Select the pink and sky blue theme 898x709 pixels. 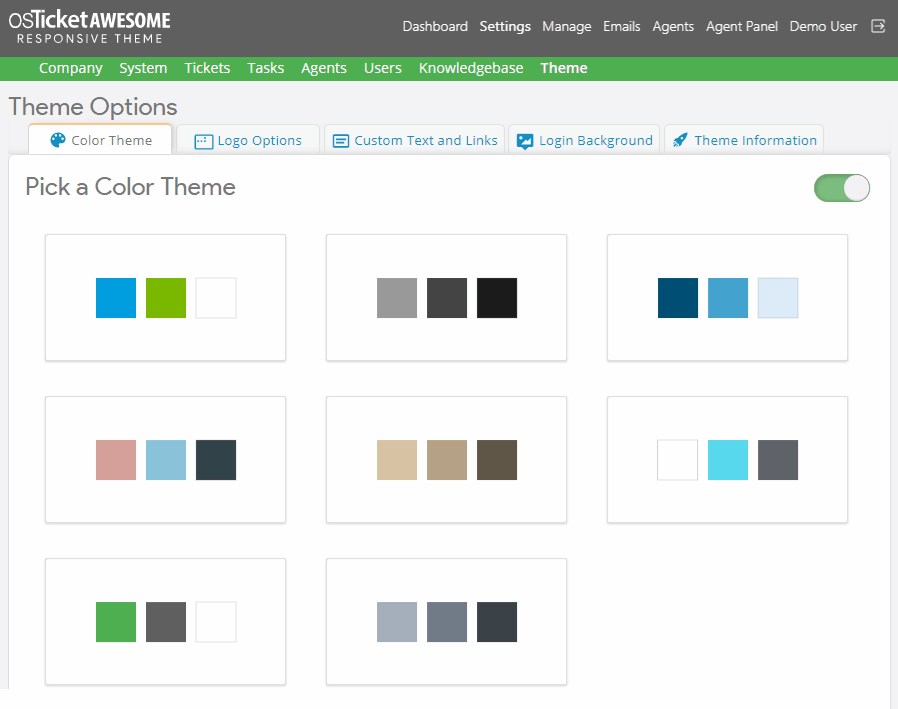[166, 459]
